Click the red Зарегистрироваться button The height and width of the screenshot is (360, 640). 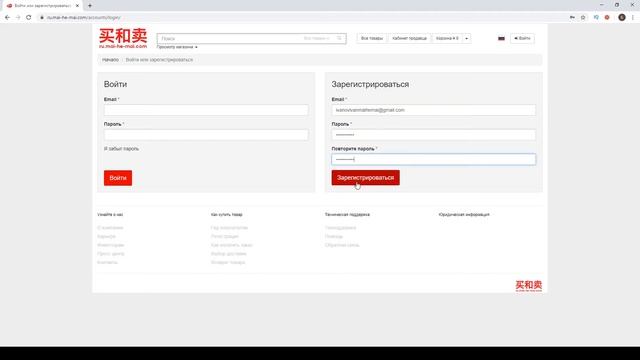coord(365,178)
